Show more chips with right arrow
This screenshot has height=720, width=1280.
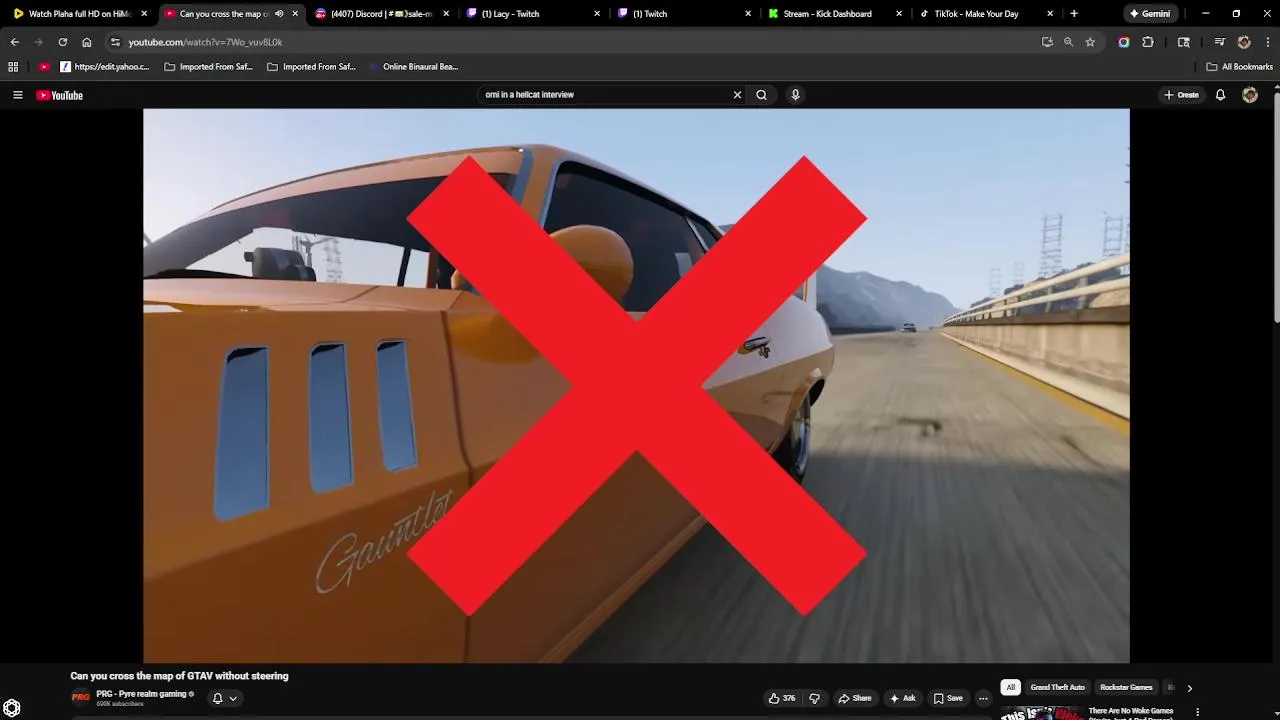pyautogui.click(x=1189, y=688)
